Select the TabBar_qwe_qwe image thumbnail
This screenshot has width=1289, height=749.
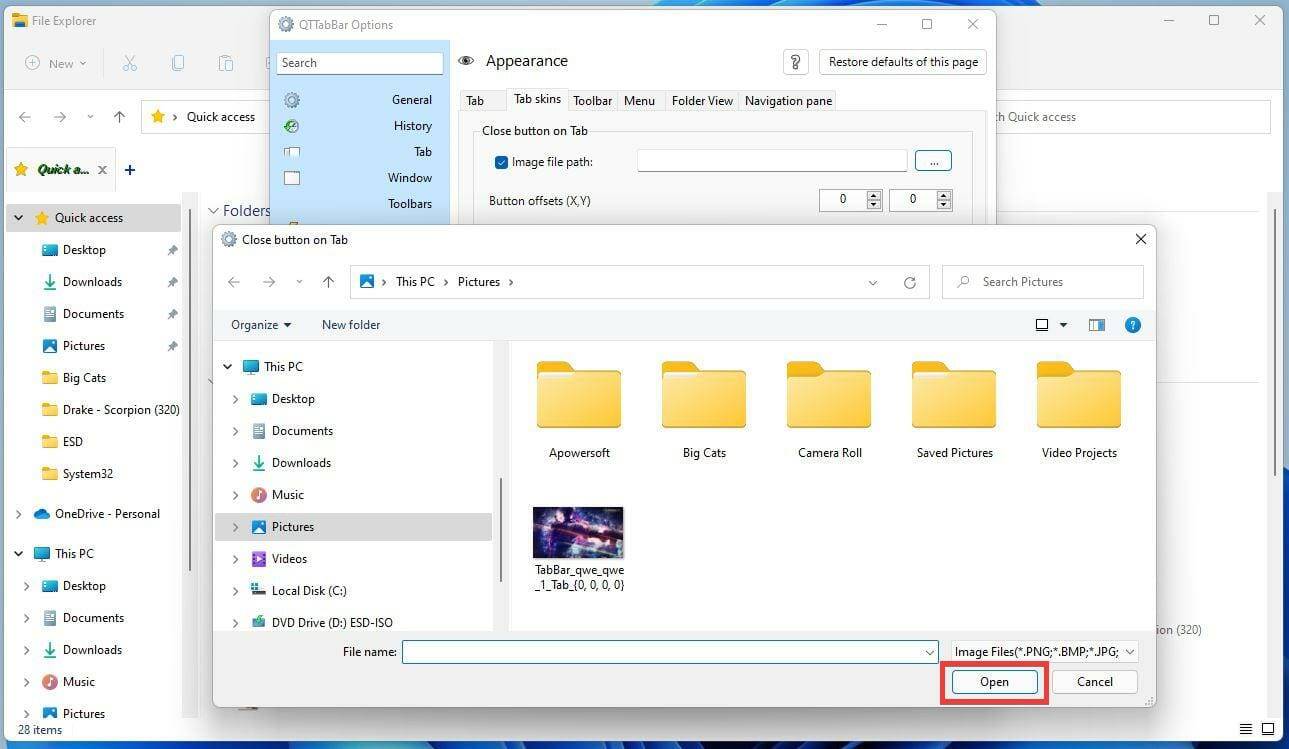click(x=578, y=531)
